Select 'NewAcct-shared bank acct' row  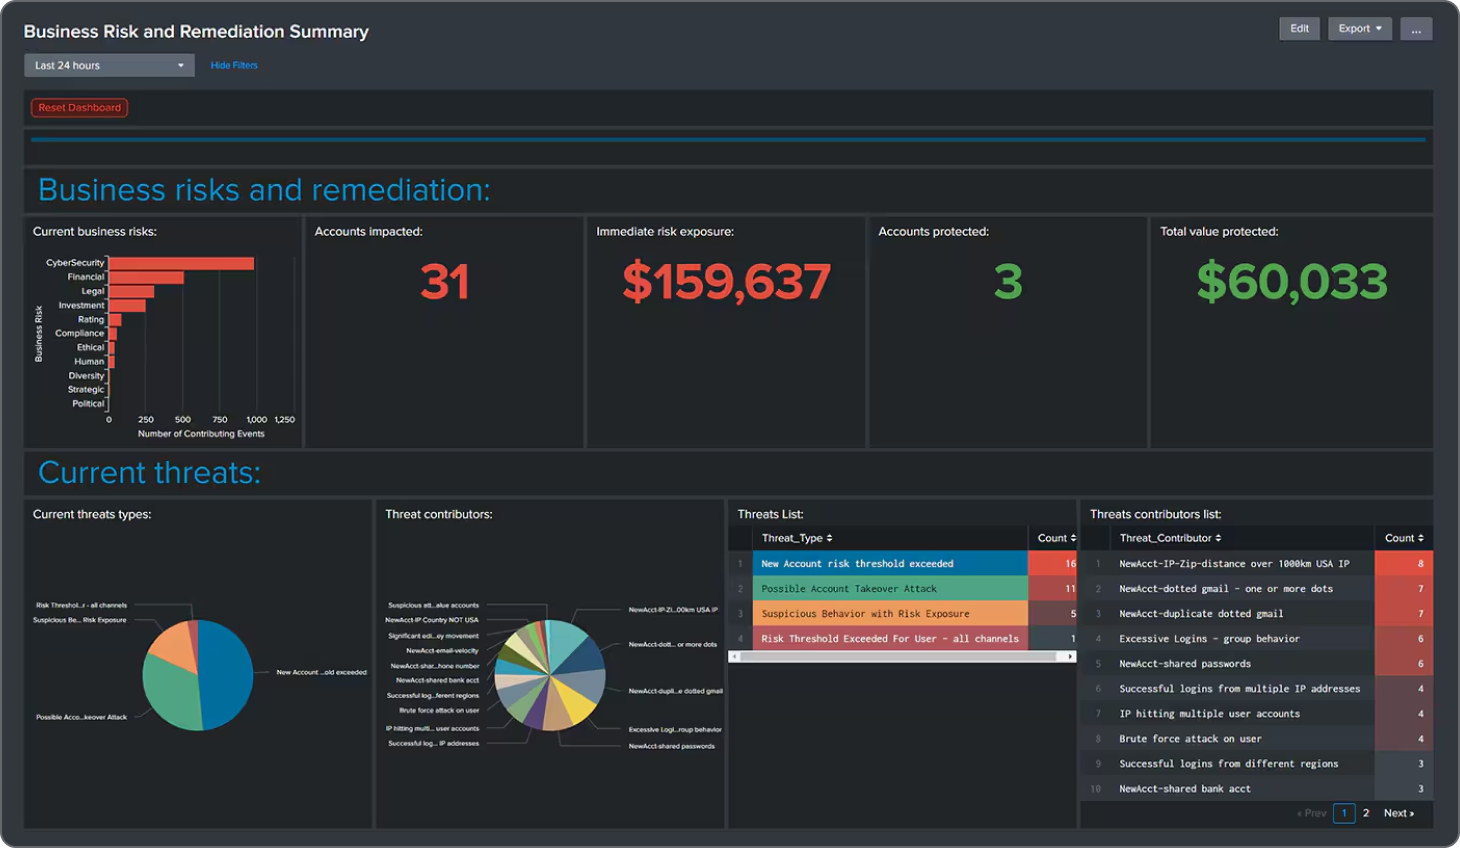1257,789
